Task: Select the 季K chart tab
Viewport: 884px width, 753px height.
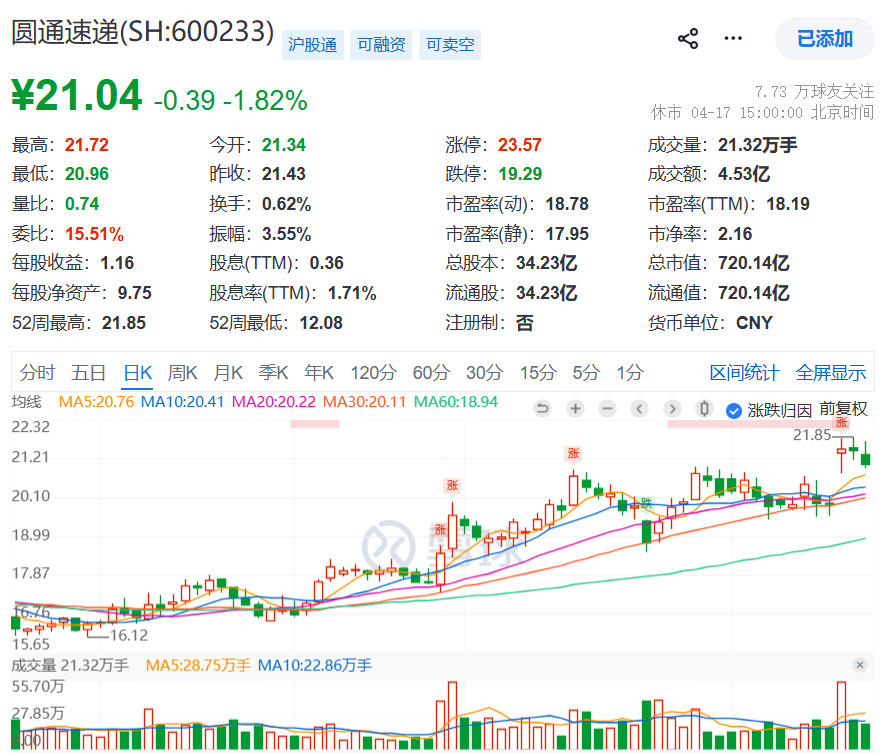Action: pyautogui.click(x=273, y=373)
